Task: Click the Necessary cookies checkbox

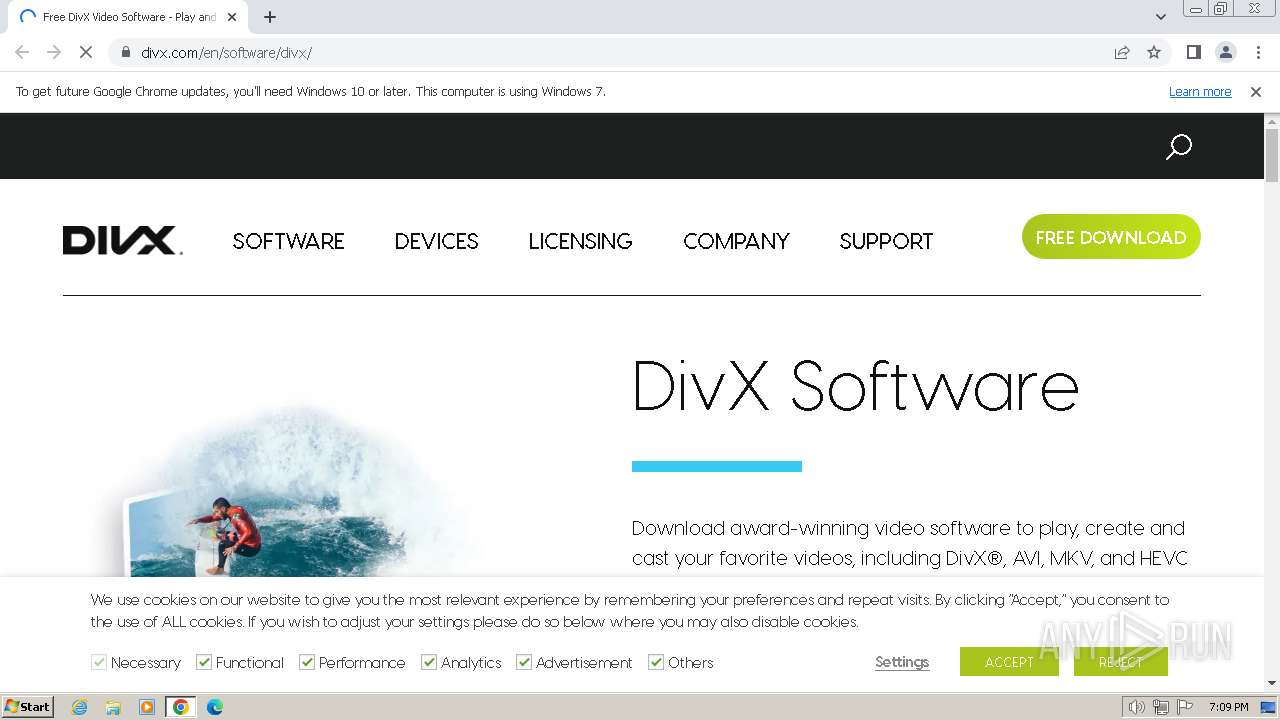Action: 99,662
